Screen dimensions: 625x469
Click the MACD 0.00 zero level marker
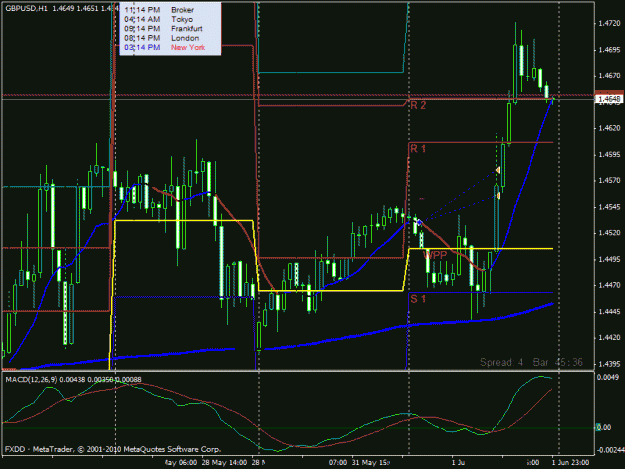603,428
